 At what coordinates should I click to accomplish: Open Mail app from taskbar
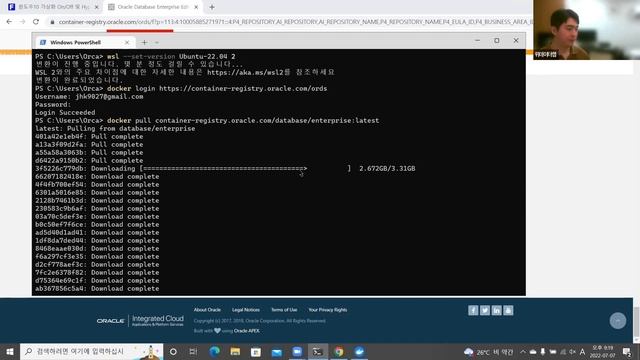277,351
